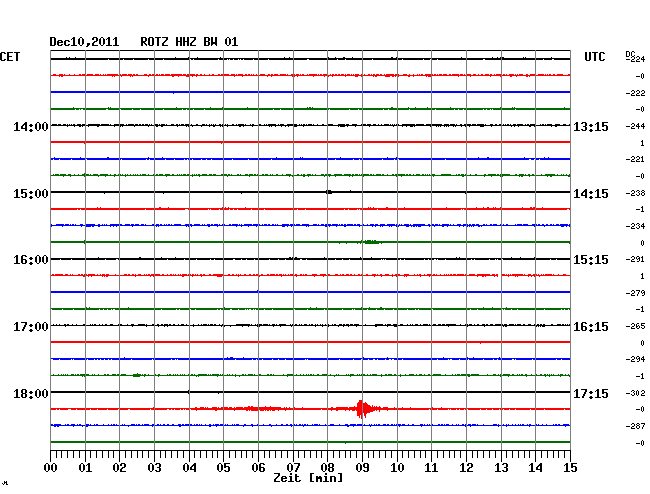
Task: Click the DC offset value -234
Action: coord(635,226)
